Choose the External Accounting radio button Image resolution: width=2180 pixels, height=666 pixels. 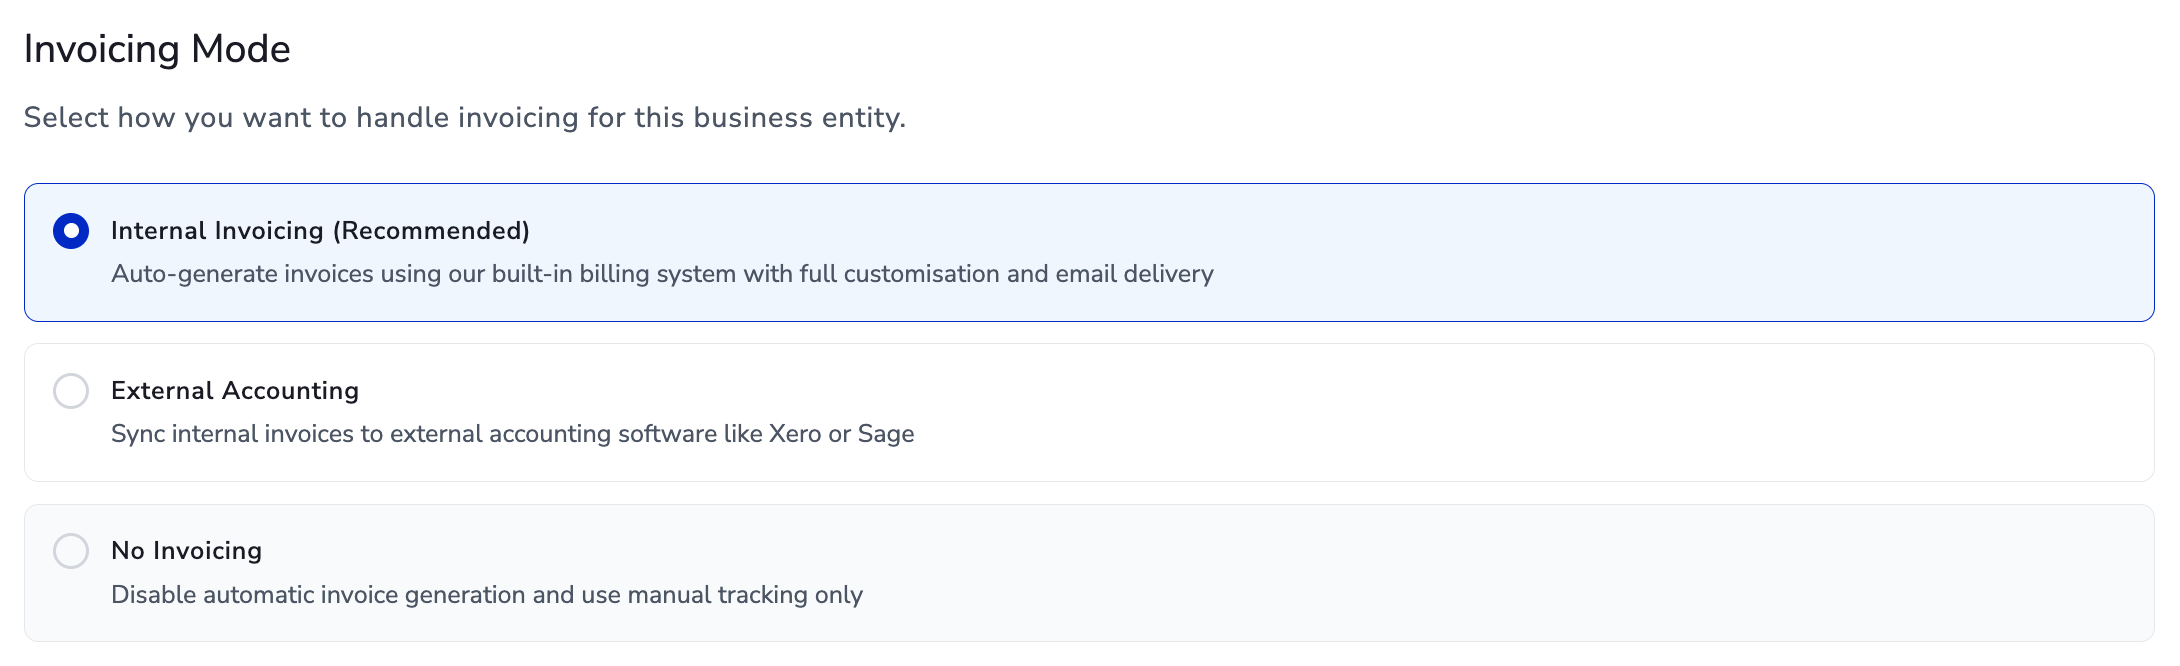click(x=71, y=391)
